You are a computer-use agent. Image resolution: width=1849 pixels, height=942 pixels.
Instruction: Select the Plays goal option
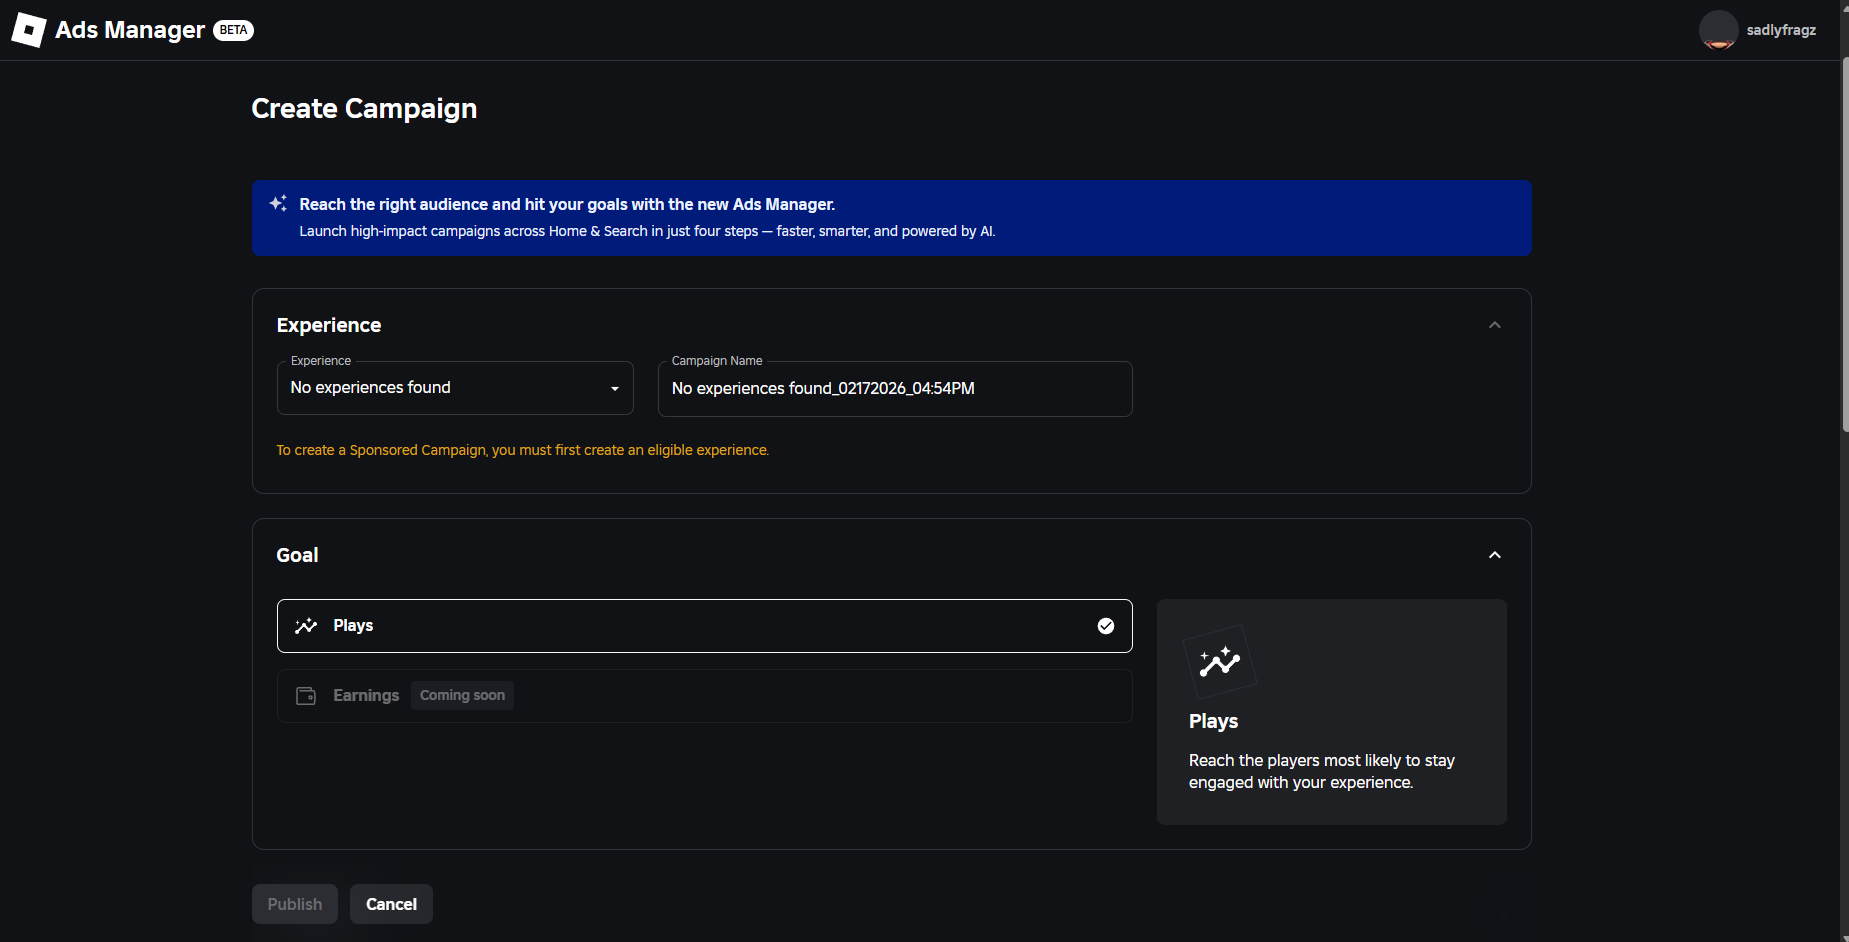[704, 626]
